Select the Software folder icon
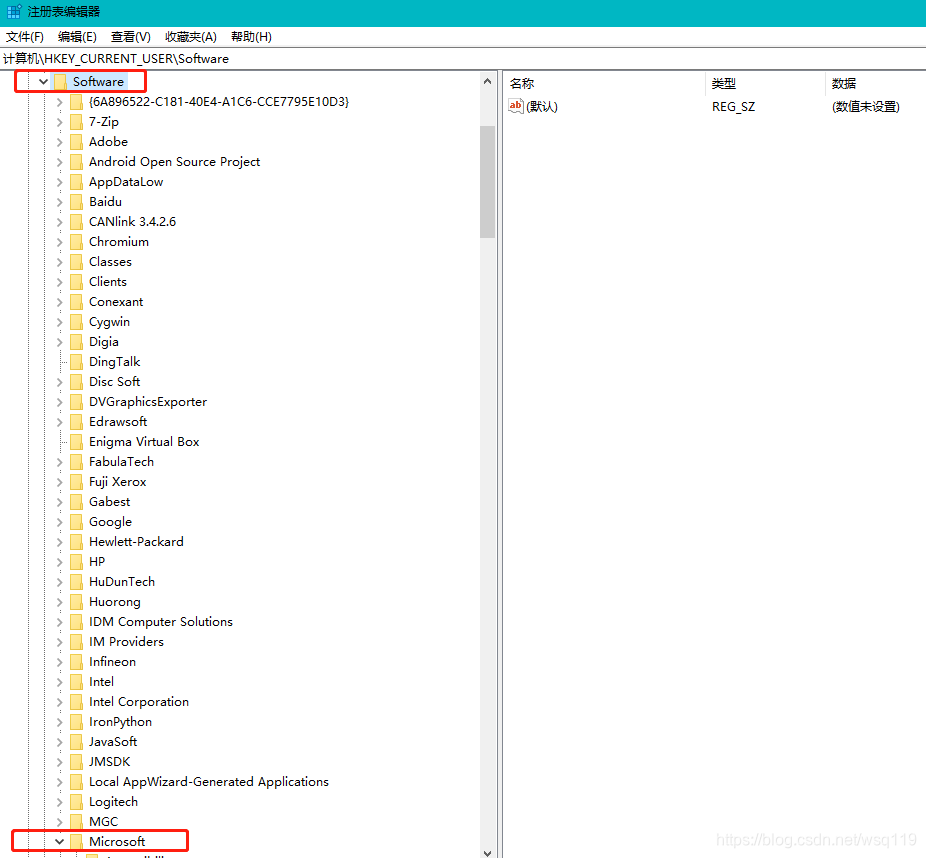This screenshot has height=858, width=926. tap(60, 81)
